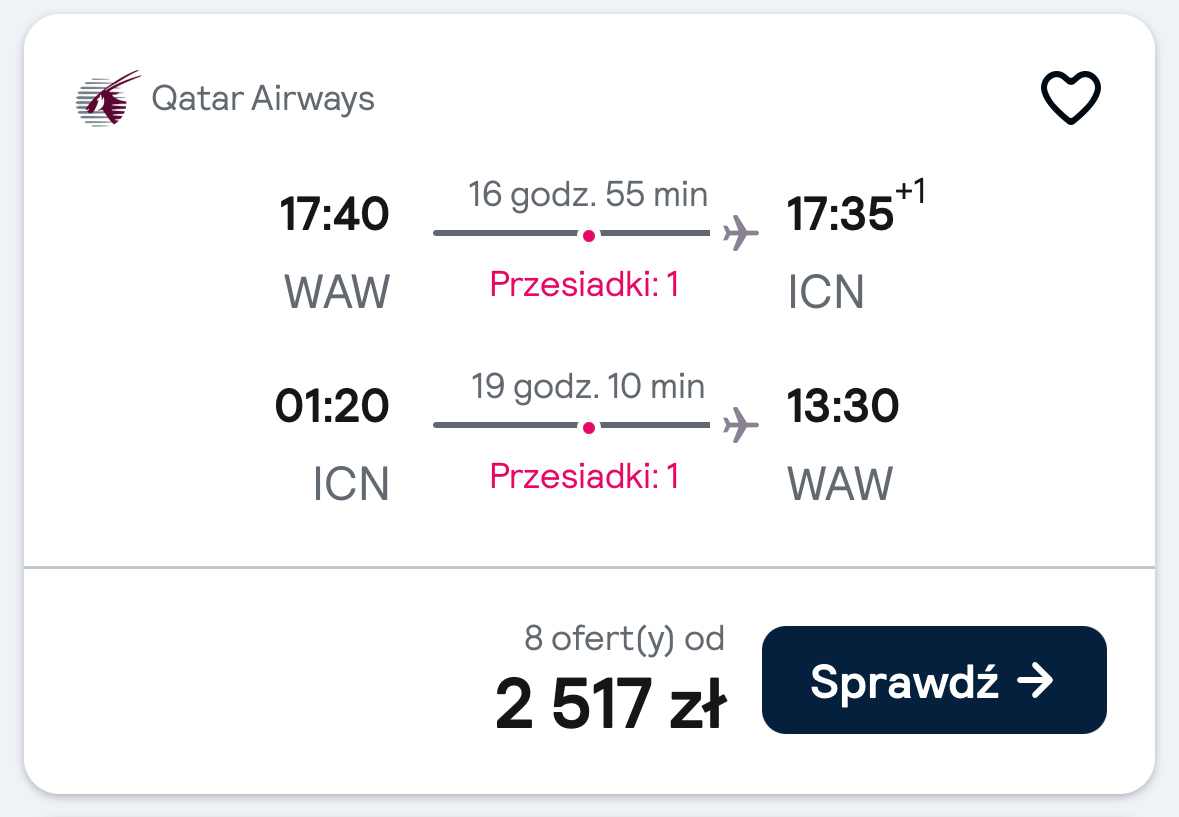Select the Qatar Airways airline name
This screenshot has height=817, width=1179.
pos(263,98)
